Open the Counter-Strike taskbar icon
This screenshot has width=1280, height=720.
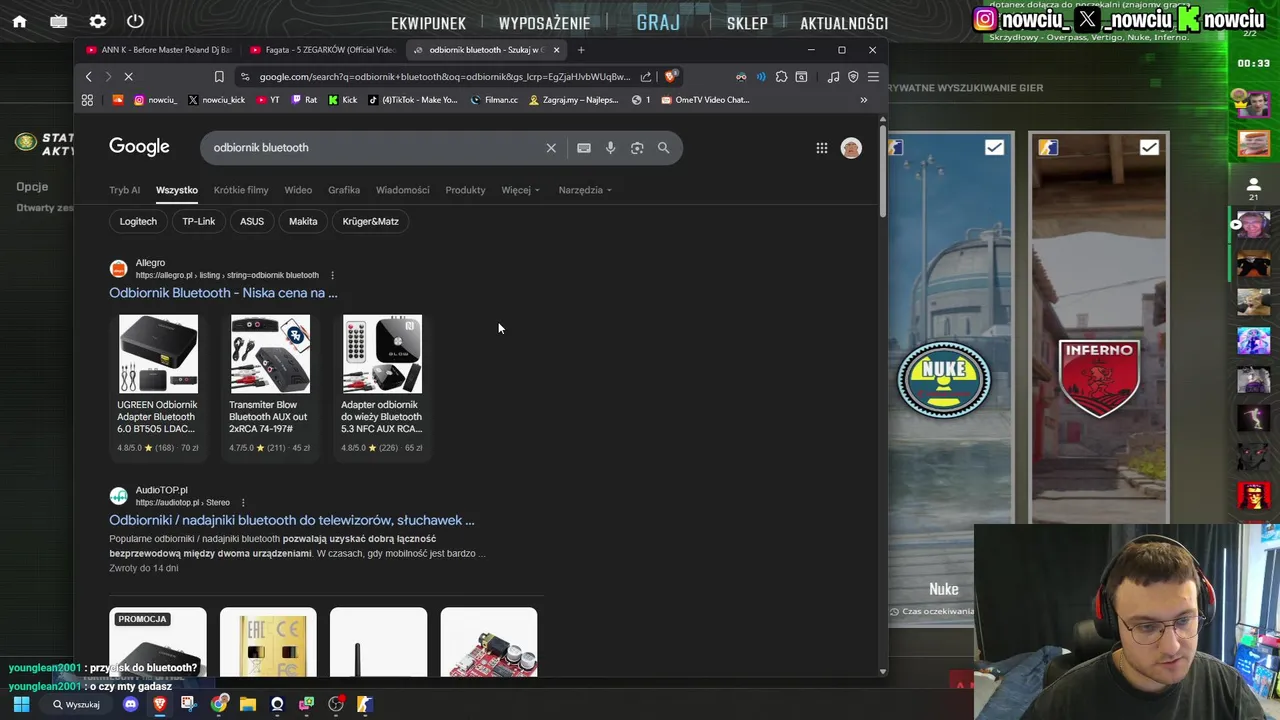pos(365,704)
